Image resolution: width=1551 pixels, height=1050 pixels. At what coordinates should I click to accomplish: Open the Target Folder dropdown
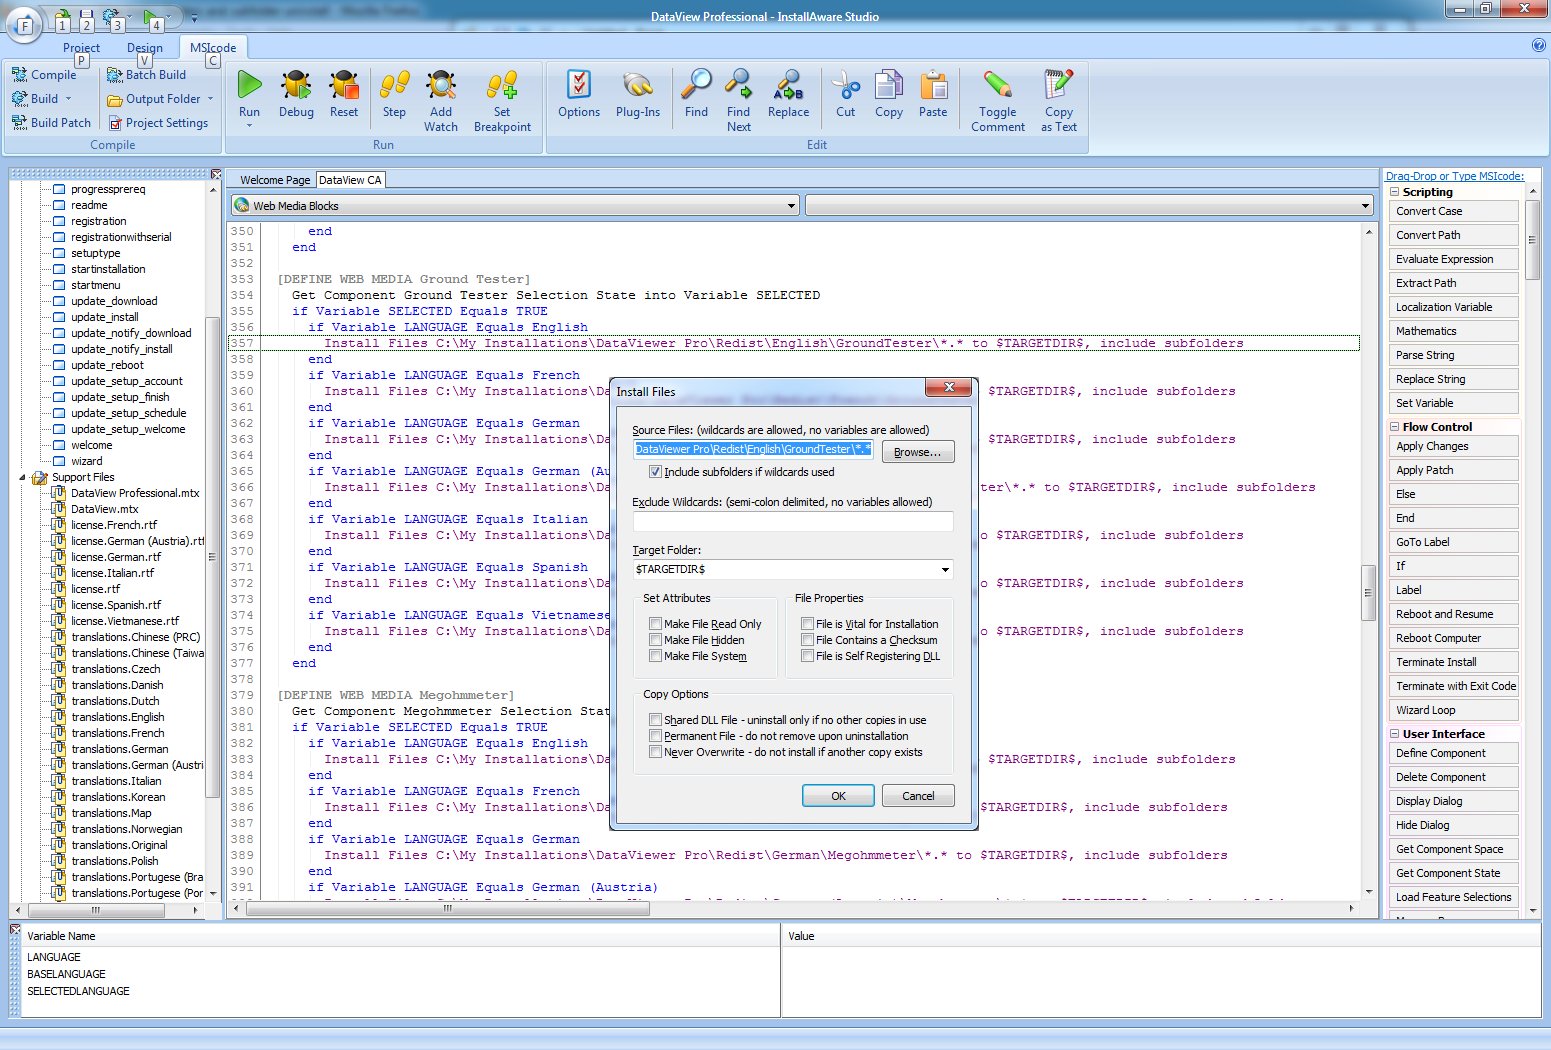click(x=945, y=570)
